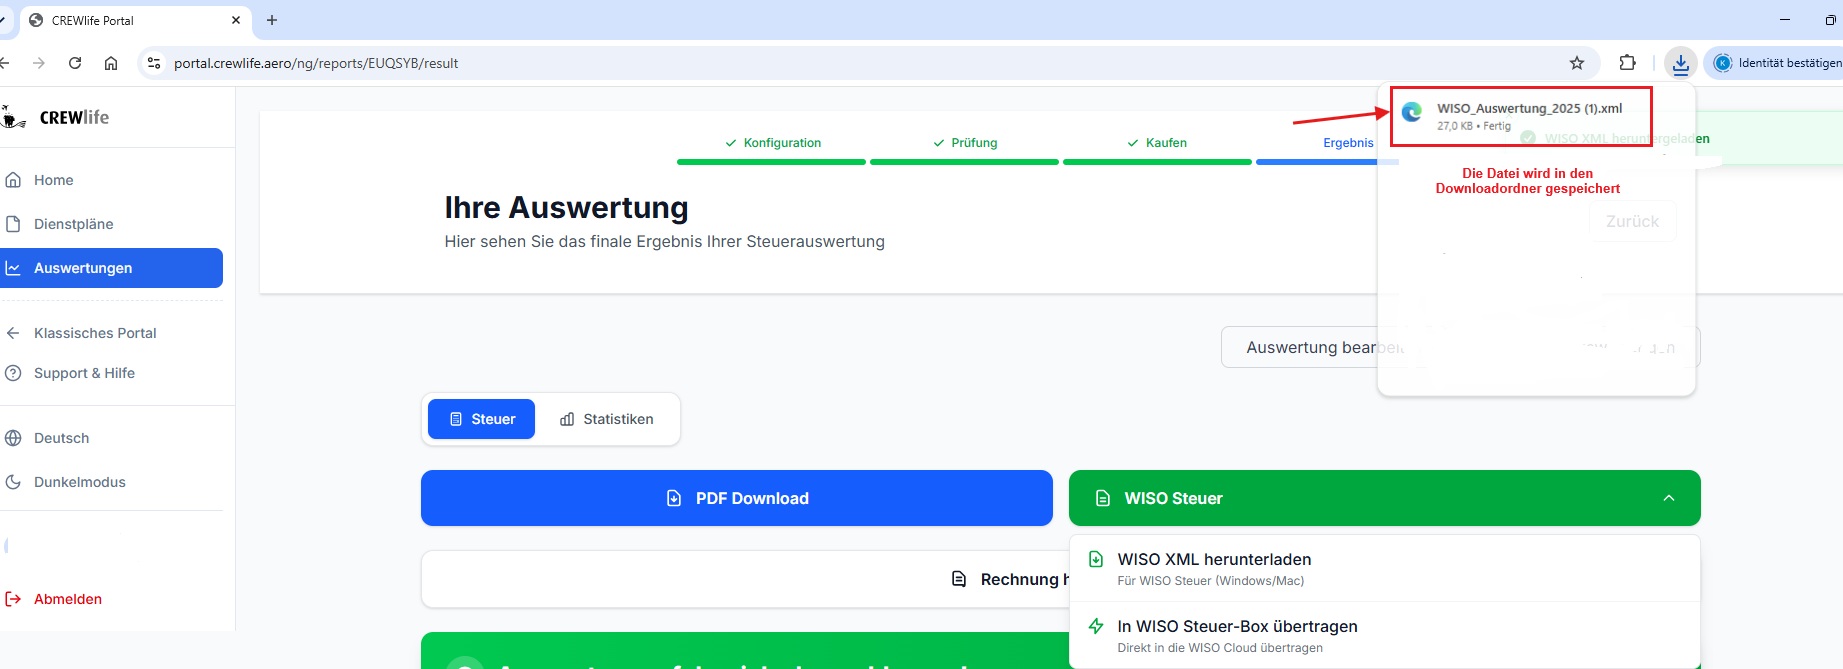Click the Edge file icon in downloads
Viewport: 1843px width, 669px height.
tap(1412, 112)
